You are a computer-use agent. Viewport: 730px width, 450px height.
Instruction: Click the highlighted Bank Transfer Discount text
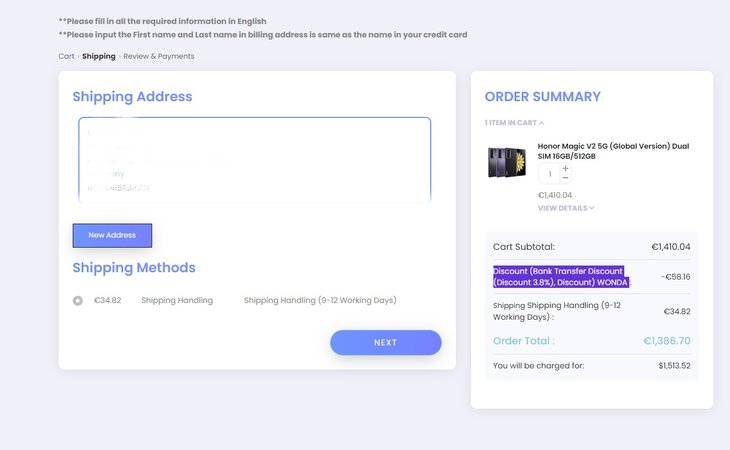point(561,276)
